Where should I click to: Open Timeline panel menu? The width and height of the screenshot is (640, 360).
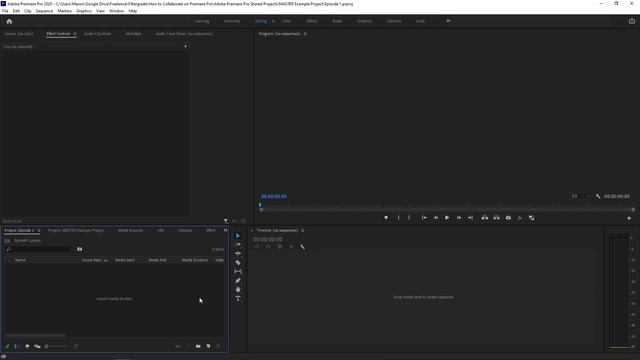click(302, 231)
